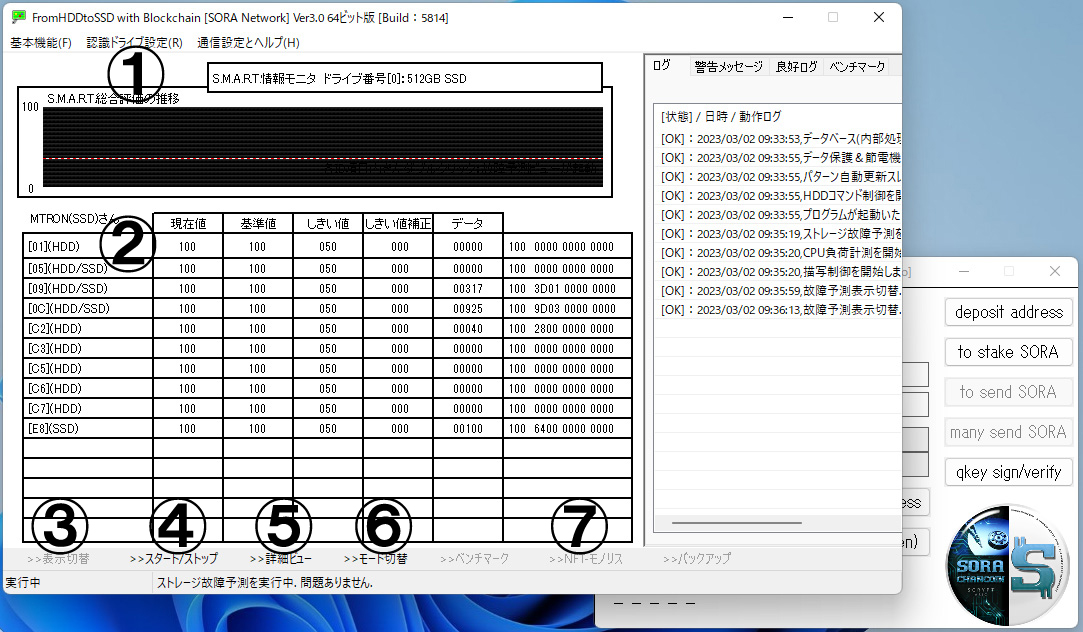Click the >>ベンチマーク link at bottom
Image resolution: width=1083 pixels, height=632 pixels.
[x=474, y=558]
